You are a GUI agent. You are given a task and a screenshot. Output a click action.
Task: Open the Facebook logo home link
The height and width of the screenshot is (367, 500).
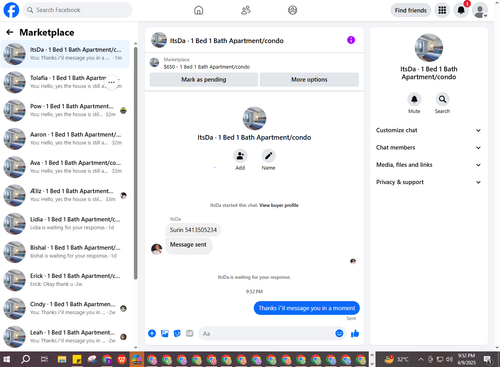[11, 10]
